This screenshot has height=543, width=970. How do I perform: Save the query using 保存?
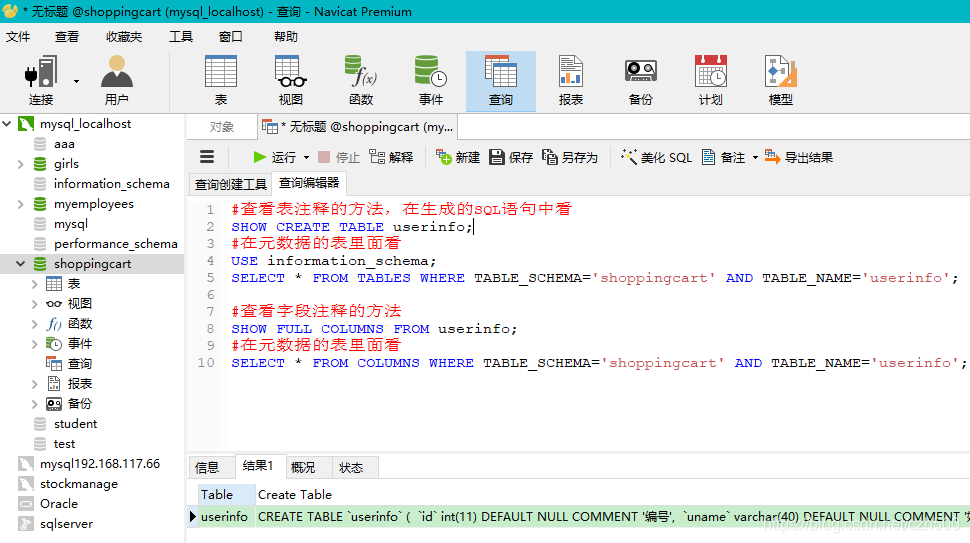511,157
